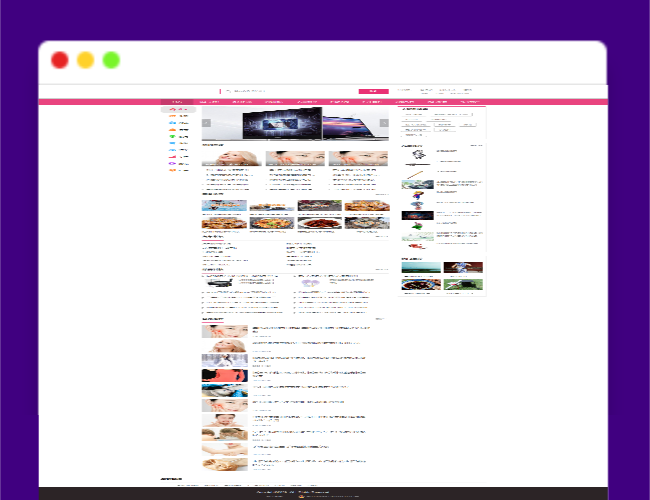Screen dimensions: 650x500
Task: Select the highlighted first tab in pink navigation bar
Action: (x=177, y=101)
